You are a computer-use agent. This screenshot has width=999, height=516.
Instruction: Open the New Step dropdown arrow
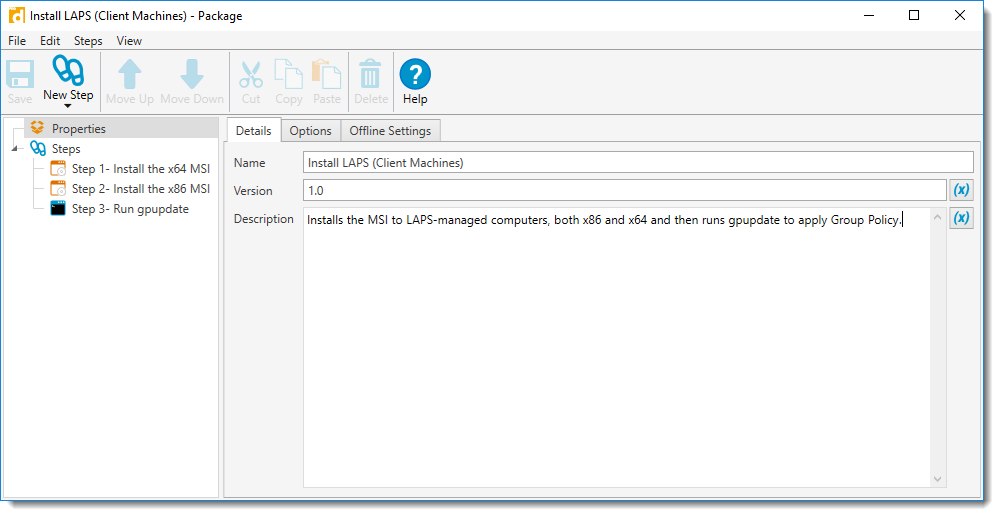pyautogui.click(x=68, y=106)
